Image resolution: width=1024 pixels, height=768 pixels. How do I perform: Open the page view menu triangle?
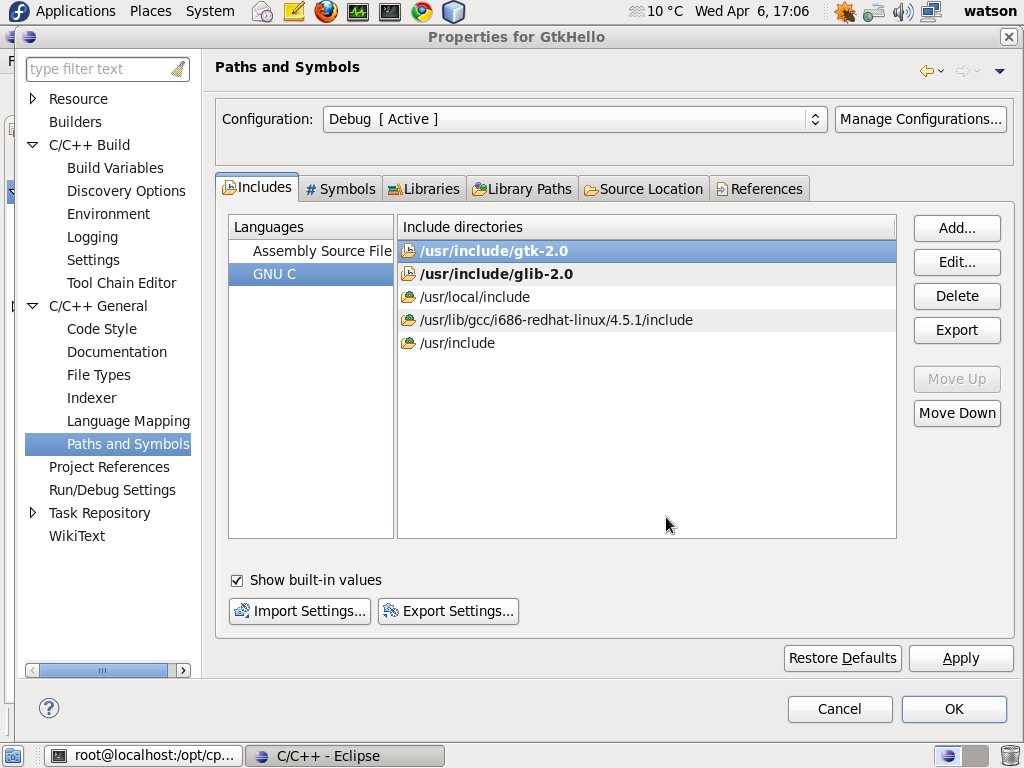(x=999, y=71)
